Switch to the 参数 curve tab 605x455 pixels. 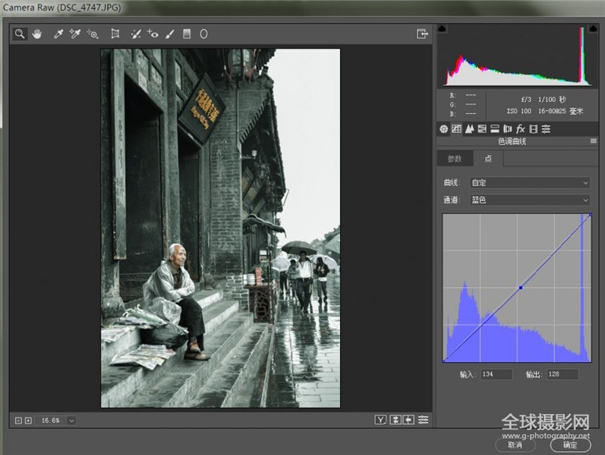pos(455,159)
